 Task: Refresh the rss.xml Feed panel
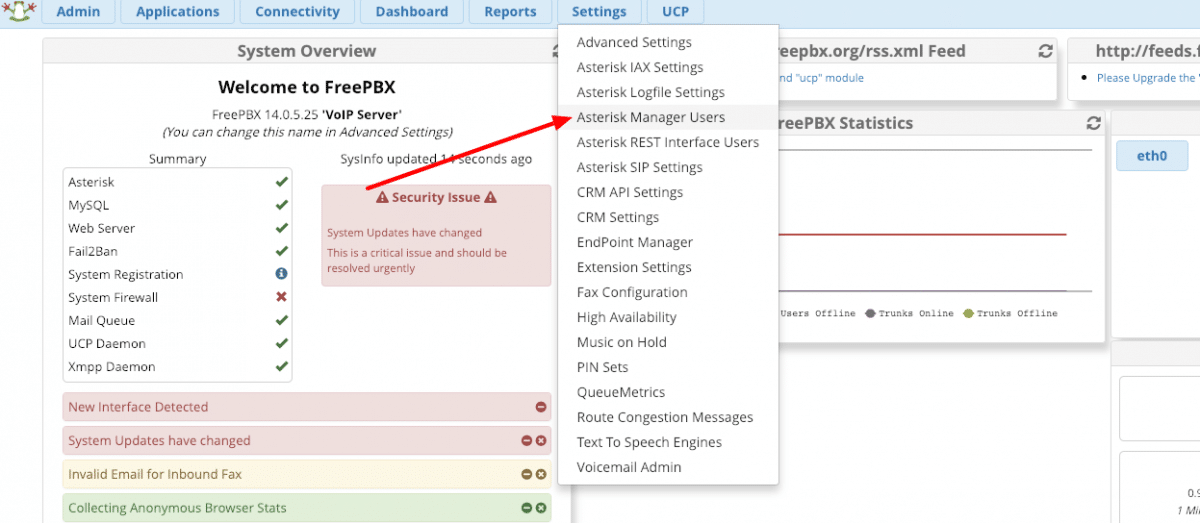[x=1046, y=51]
